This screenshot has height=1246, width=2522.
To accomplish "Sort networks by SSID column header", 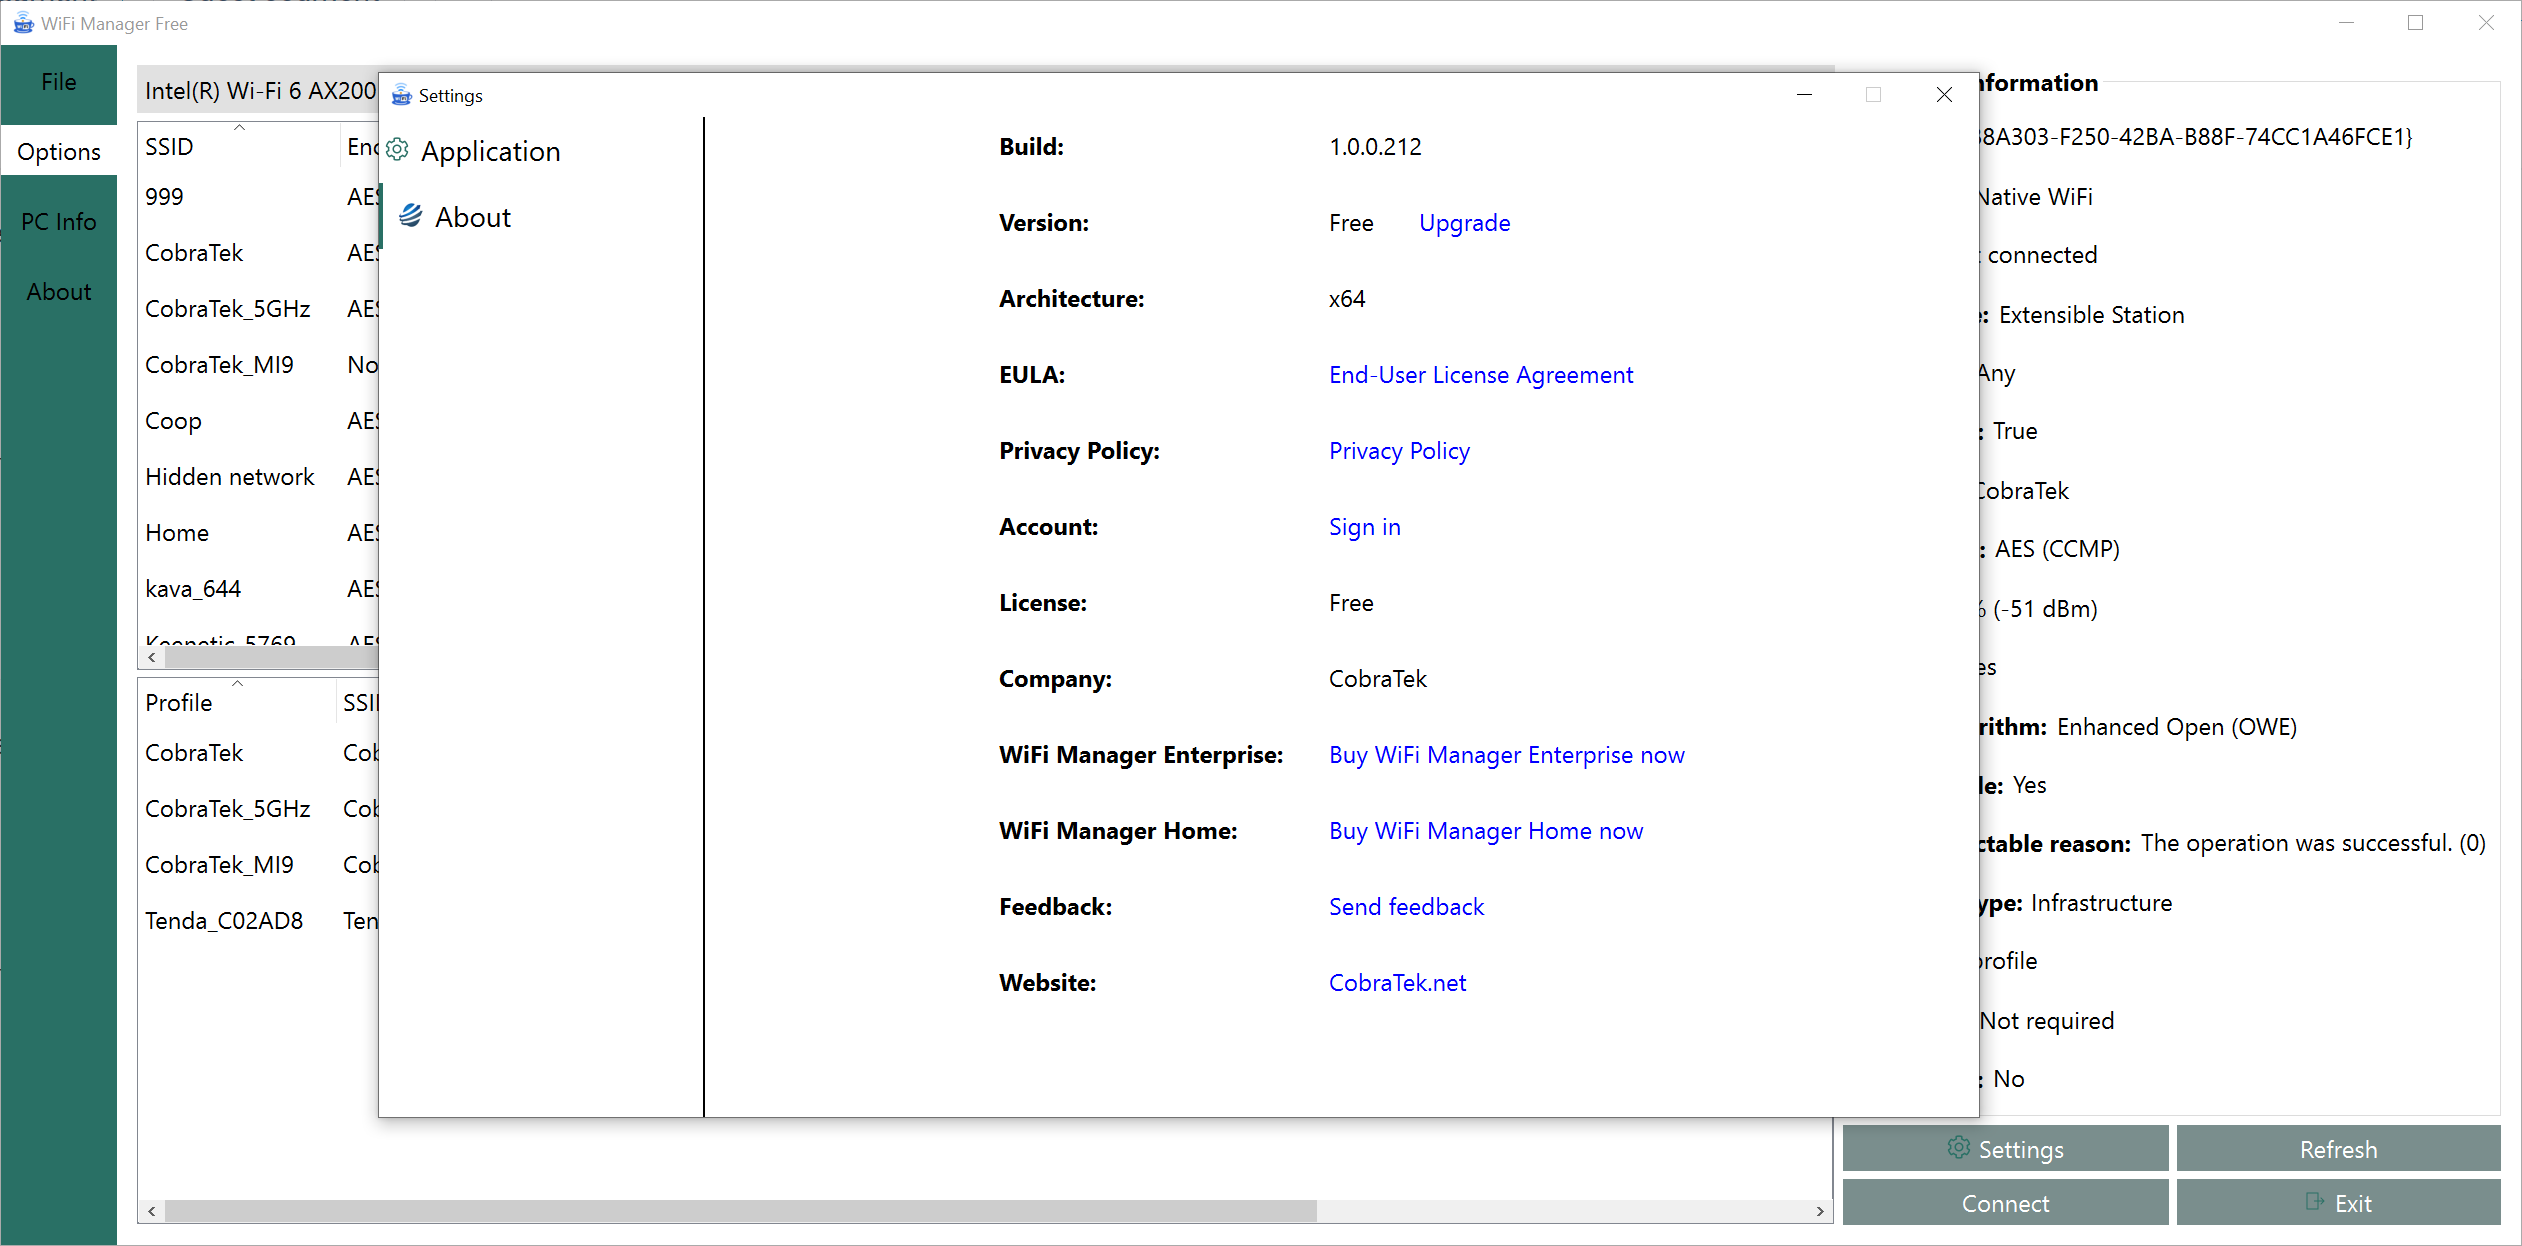I will click(x=239, y=147).
